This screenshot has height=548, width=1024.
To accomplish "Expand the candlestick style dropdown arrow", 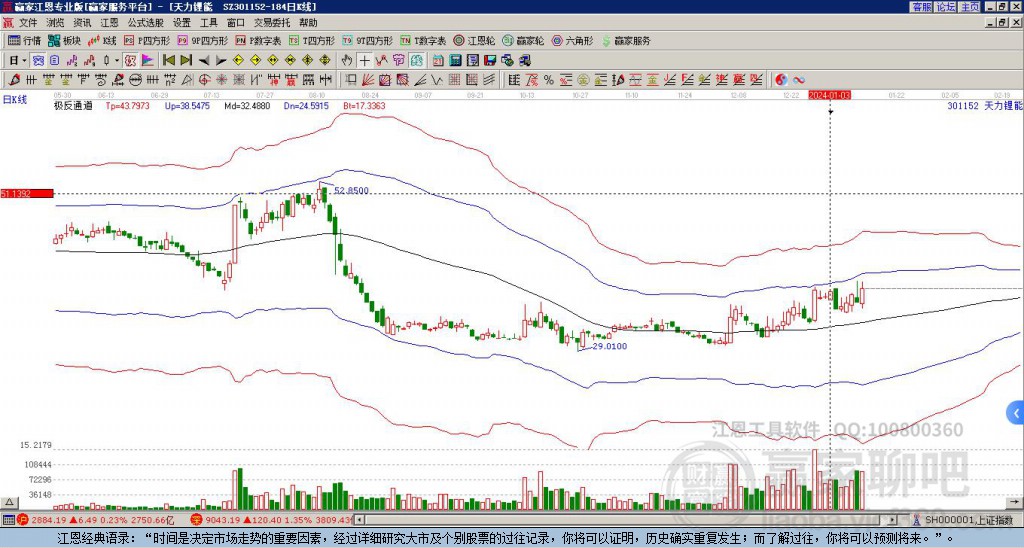I will [117, 60].
